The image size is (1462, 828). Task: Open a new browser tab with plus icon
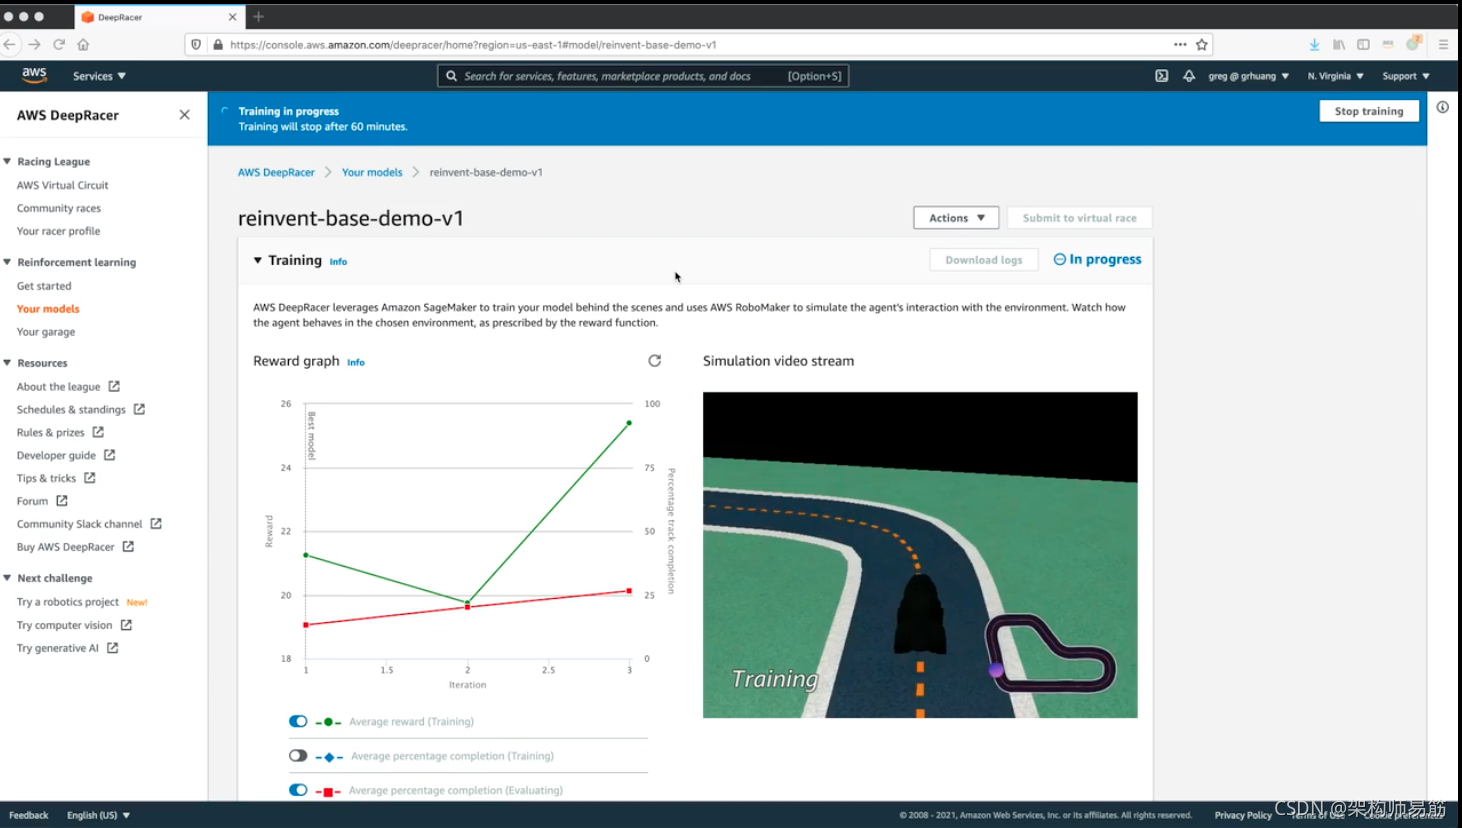258,16
